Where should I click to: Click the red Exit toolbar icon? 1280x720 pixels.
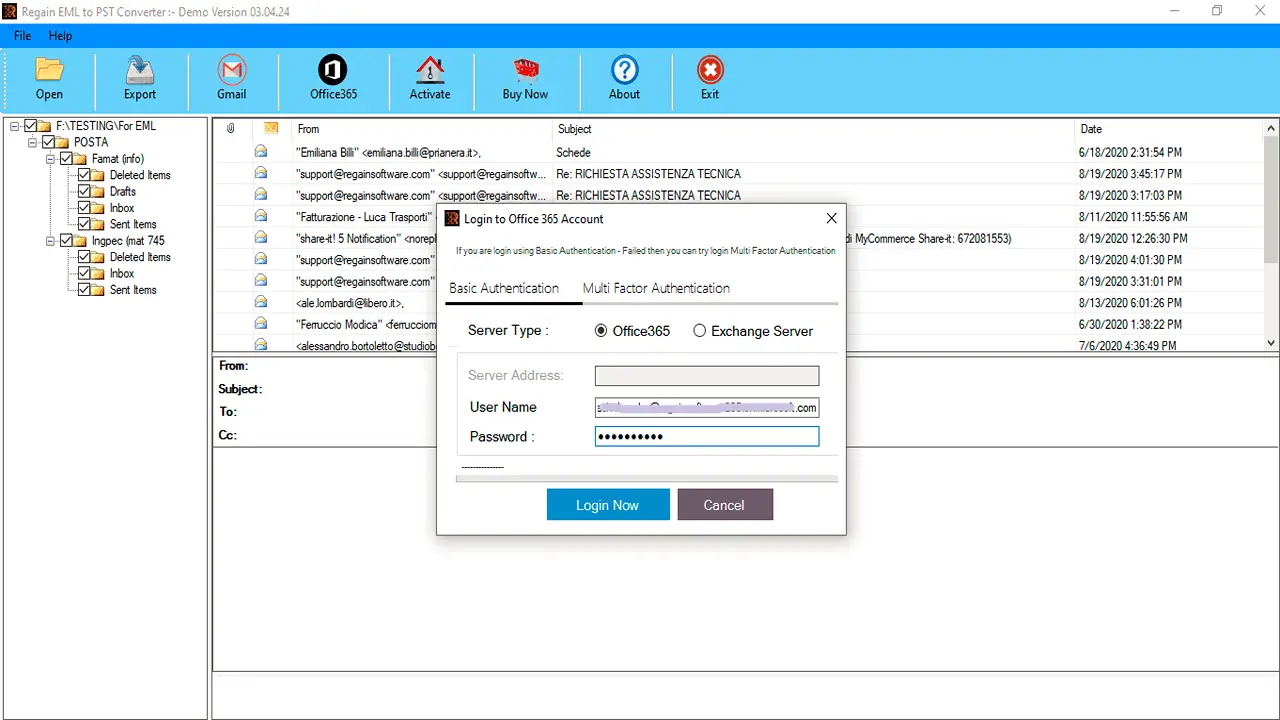[x=710, y=78]
